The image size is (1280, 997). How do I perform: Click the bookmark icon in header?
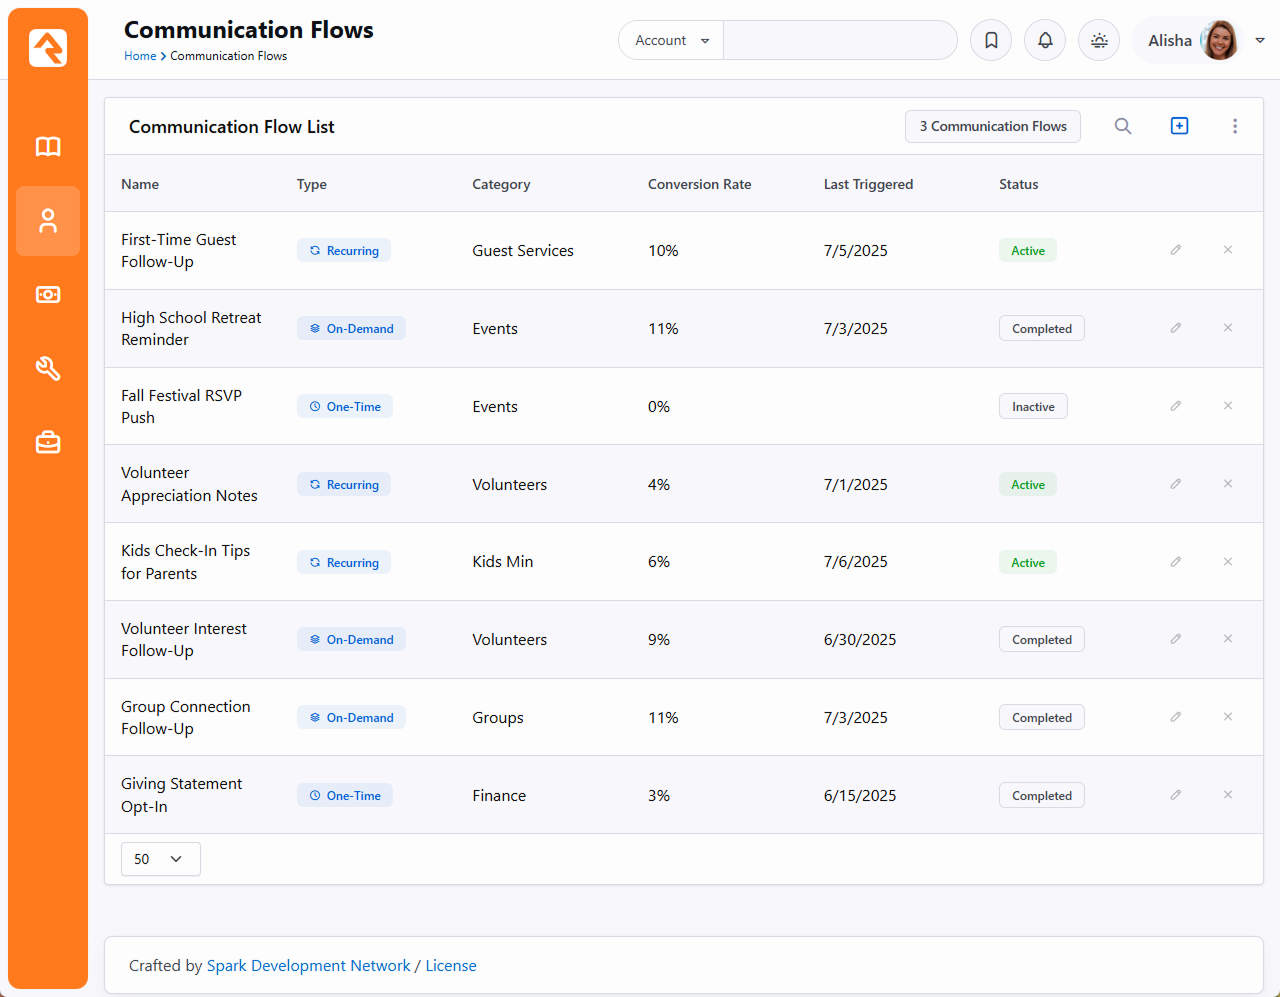tap(991, 40)
